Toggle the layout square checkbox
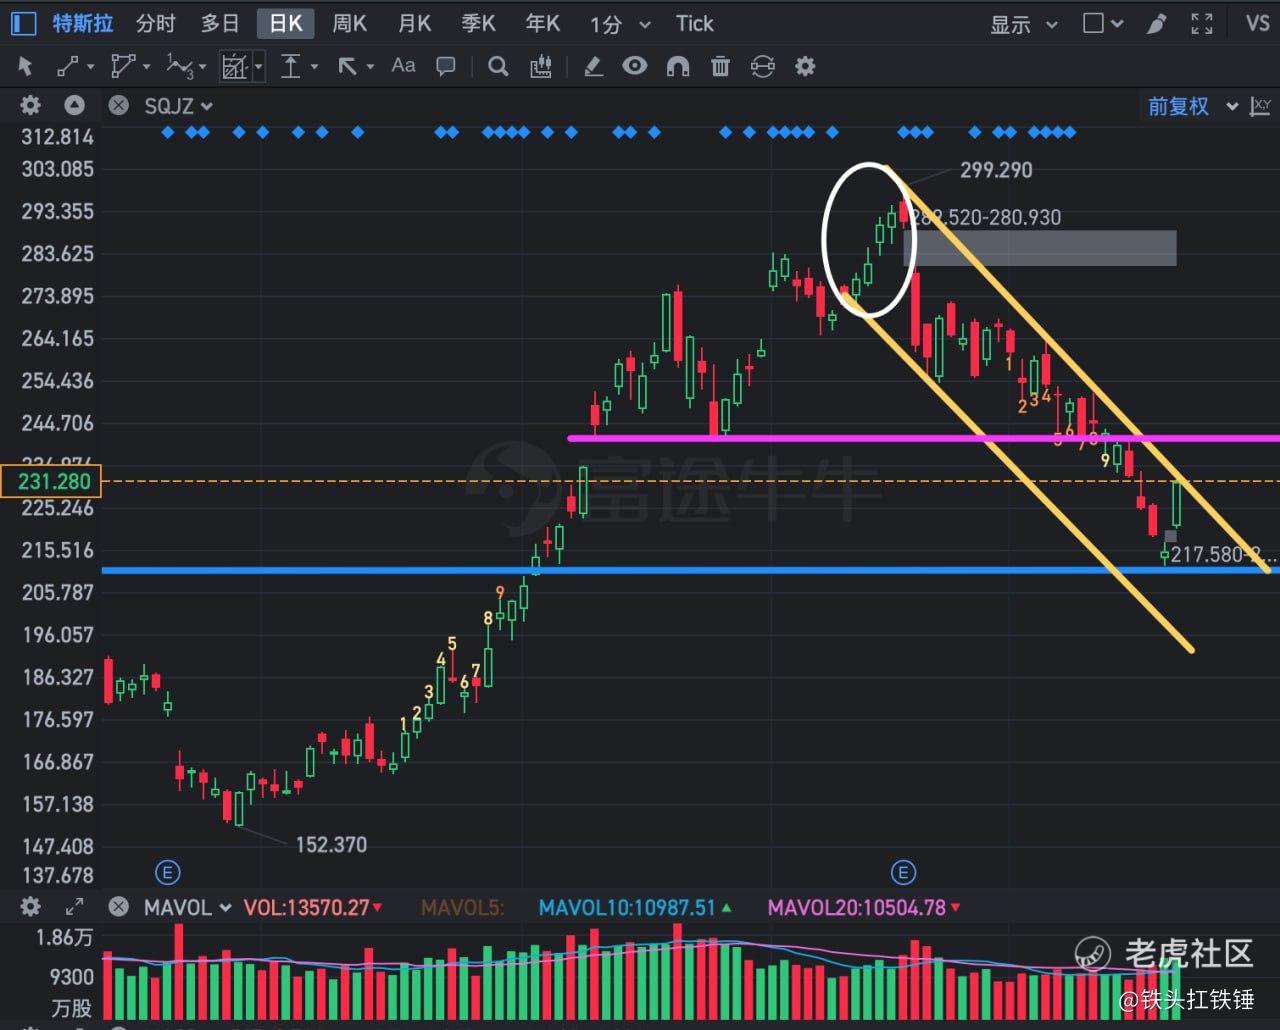Viewport: 1280px width, 1030px height. [1093, 23]
